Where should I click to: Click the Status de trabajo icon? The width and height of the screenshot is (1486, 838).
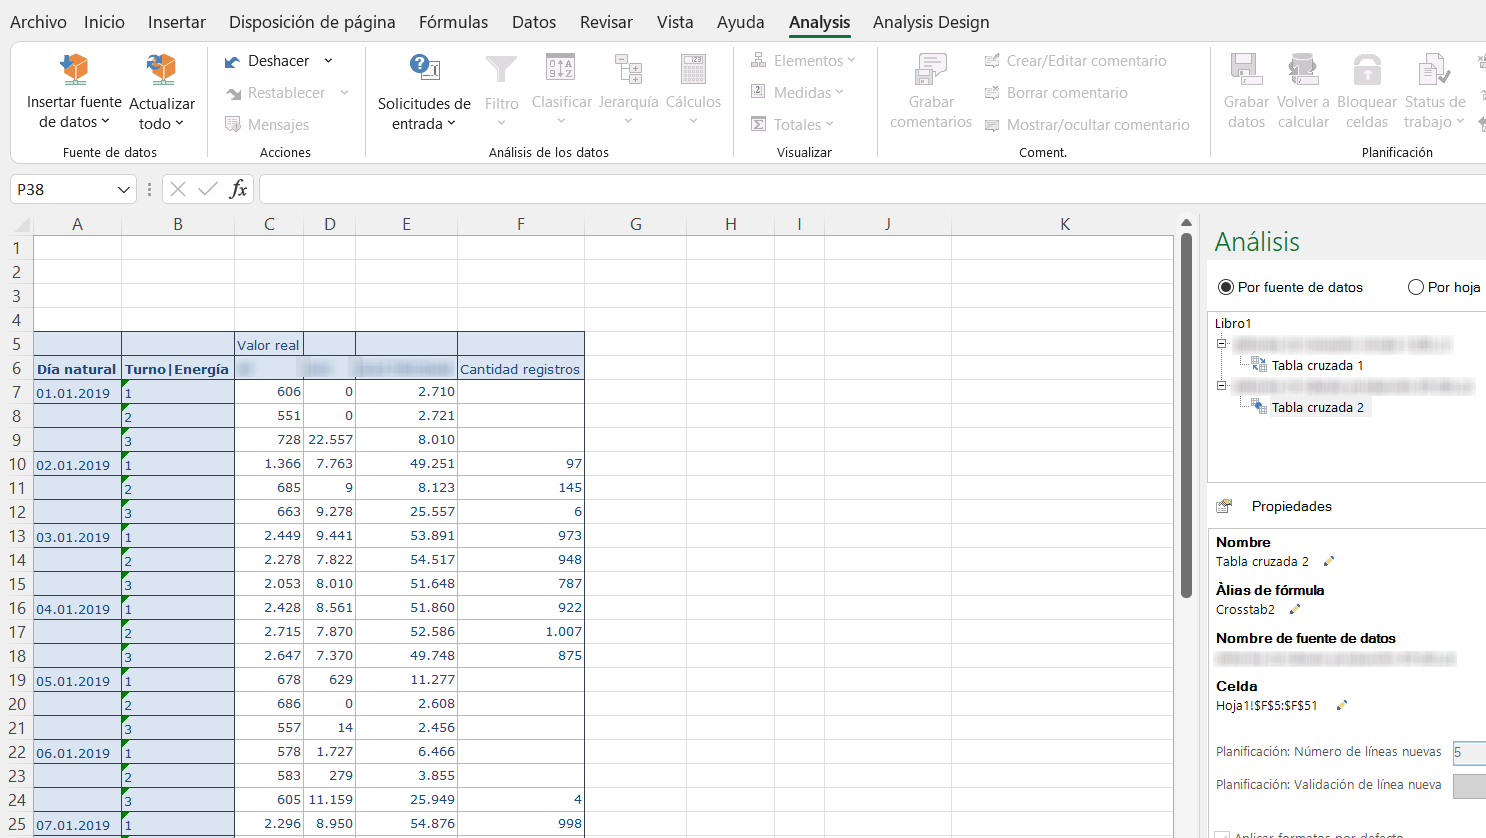(1434, 69)
